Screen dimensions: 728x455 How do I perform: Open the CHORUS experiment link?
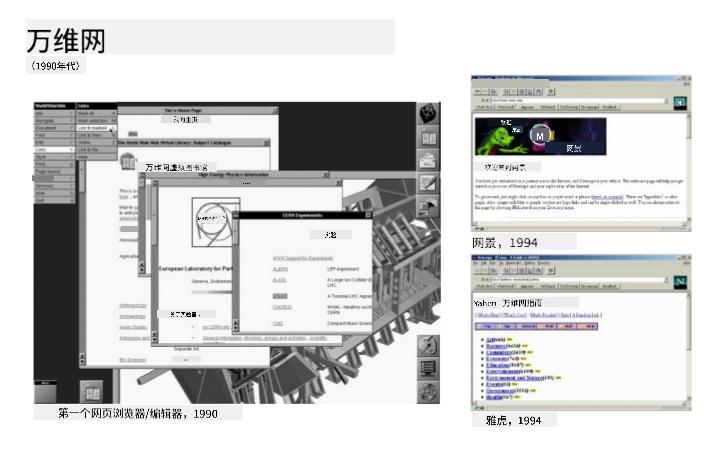point(283,309)
